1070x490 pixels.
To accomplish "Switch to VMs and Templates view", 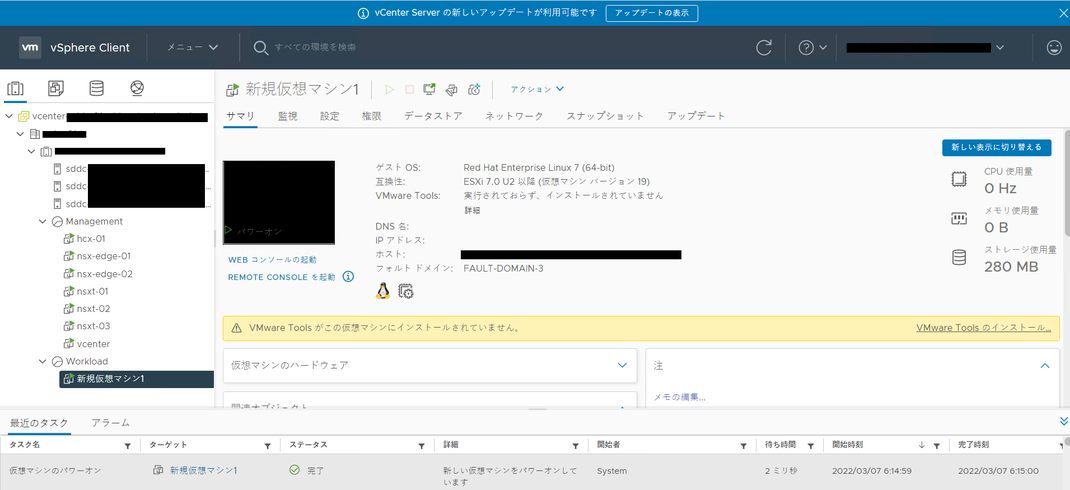I will (55, 88).
